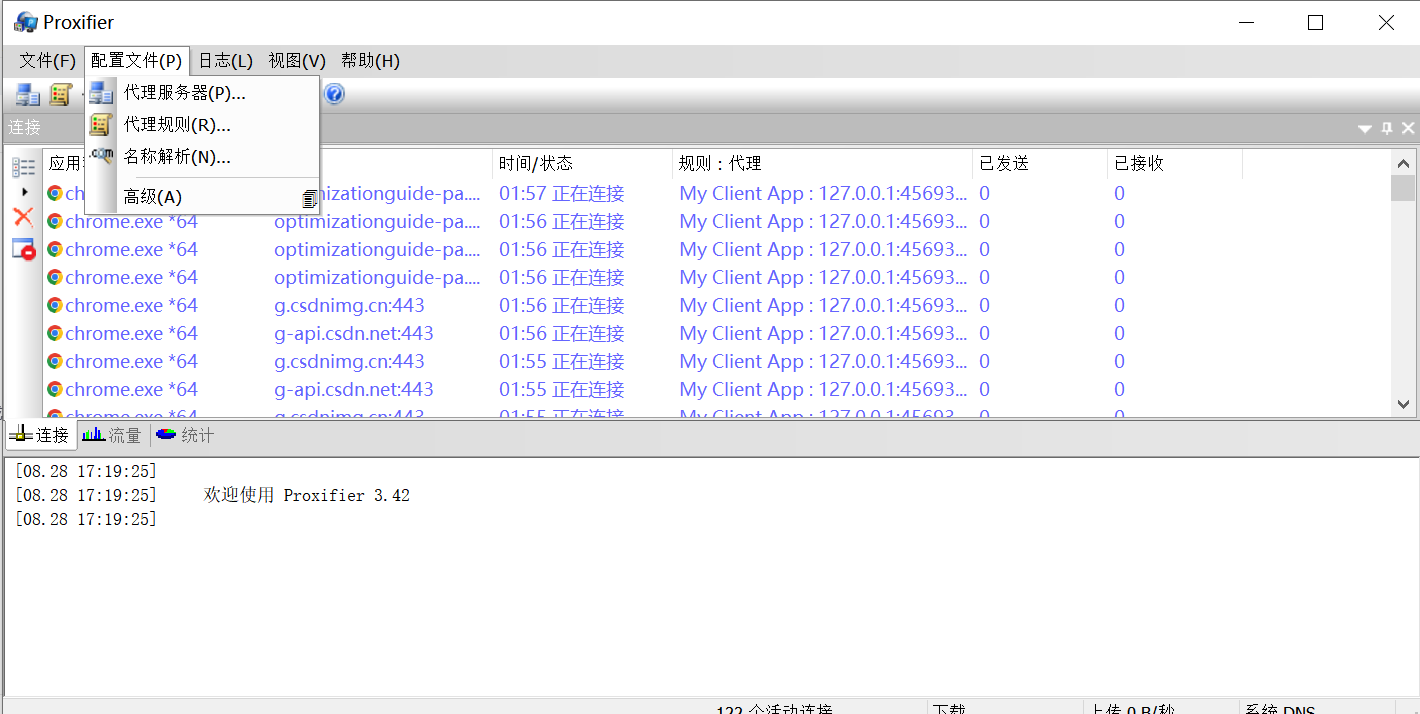Click the connection list scrollbar thumb
The width and height of the screenshot is (1420, 714).
[x=1403, y=188]
